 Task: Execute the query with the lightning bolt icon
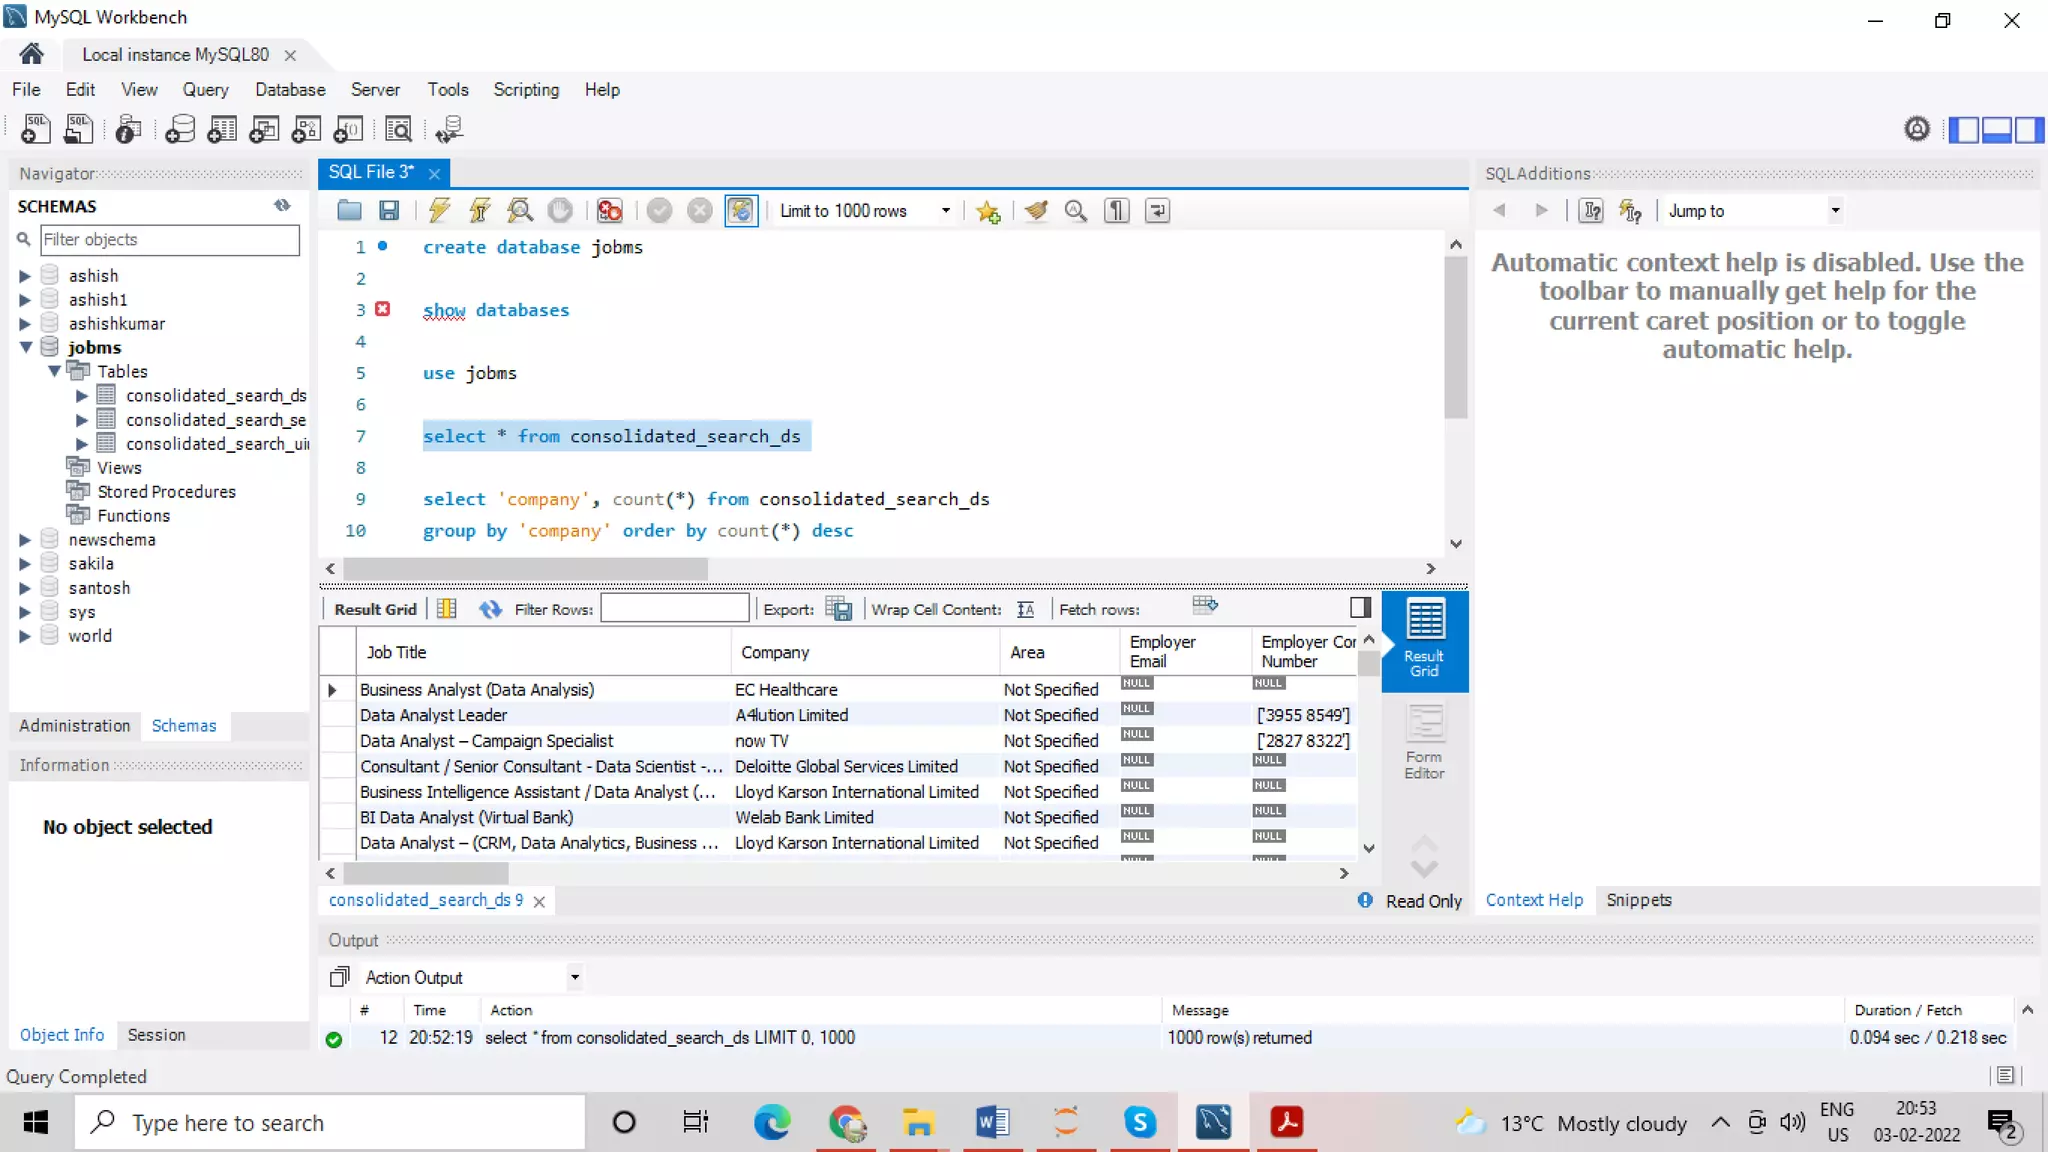click(x=438, y=210)
